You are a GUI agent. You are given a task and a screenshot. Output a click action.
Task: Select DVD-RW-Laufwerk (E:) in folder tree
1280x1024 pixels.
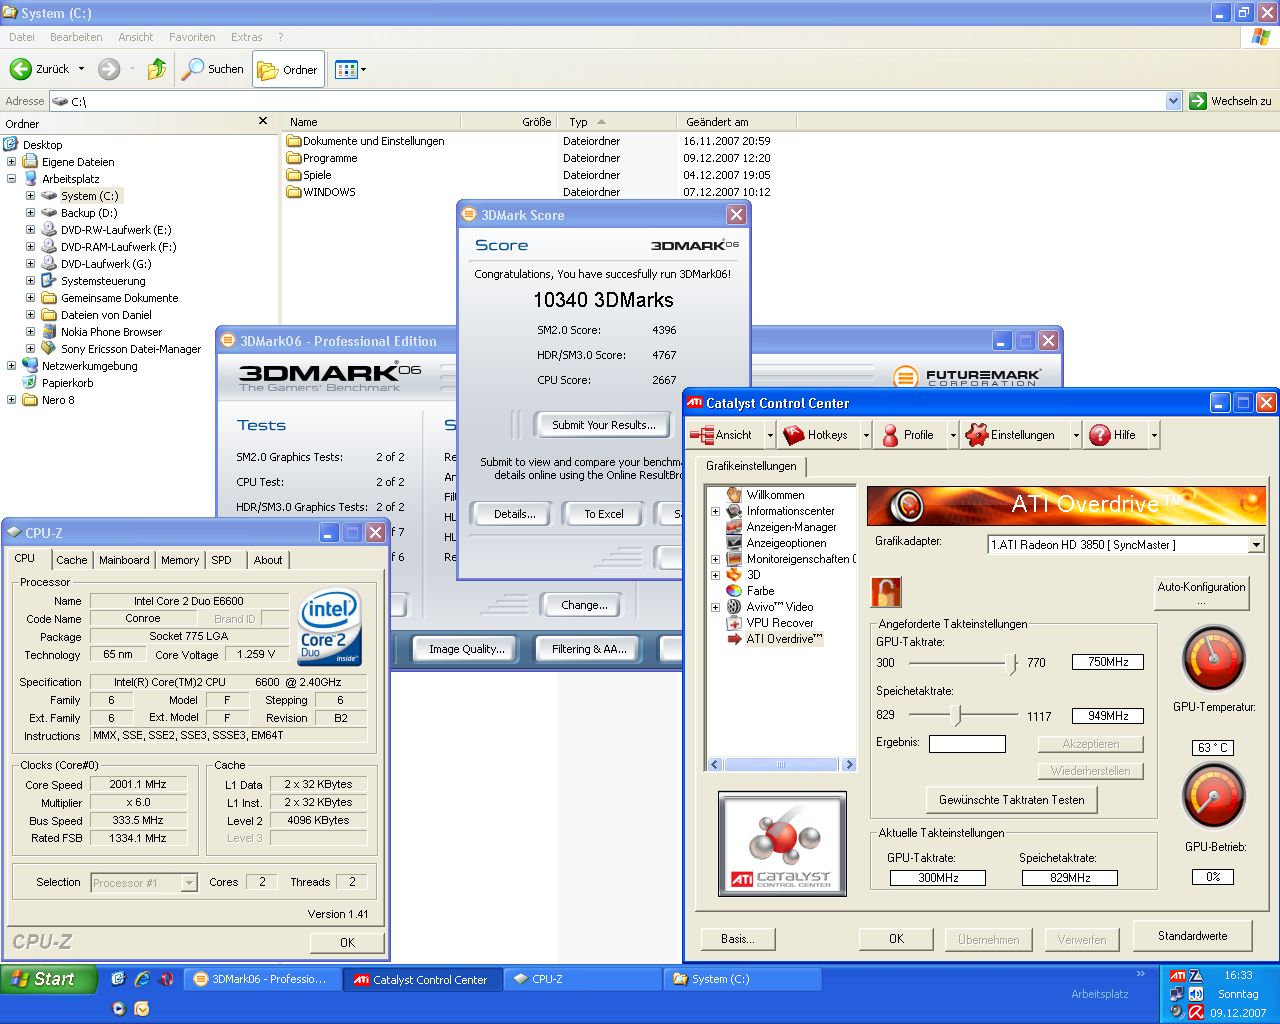coord(116,230)
